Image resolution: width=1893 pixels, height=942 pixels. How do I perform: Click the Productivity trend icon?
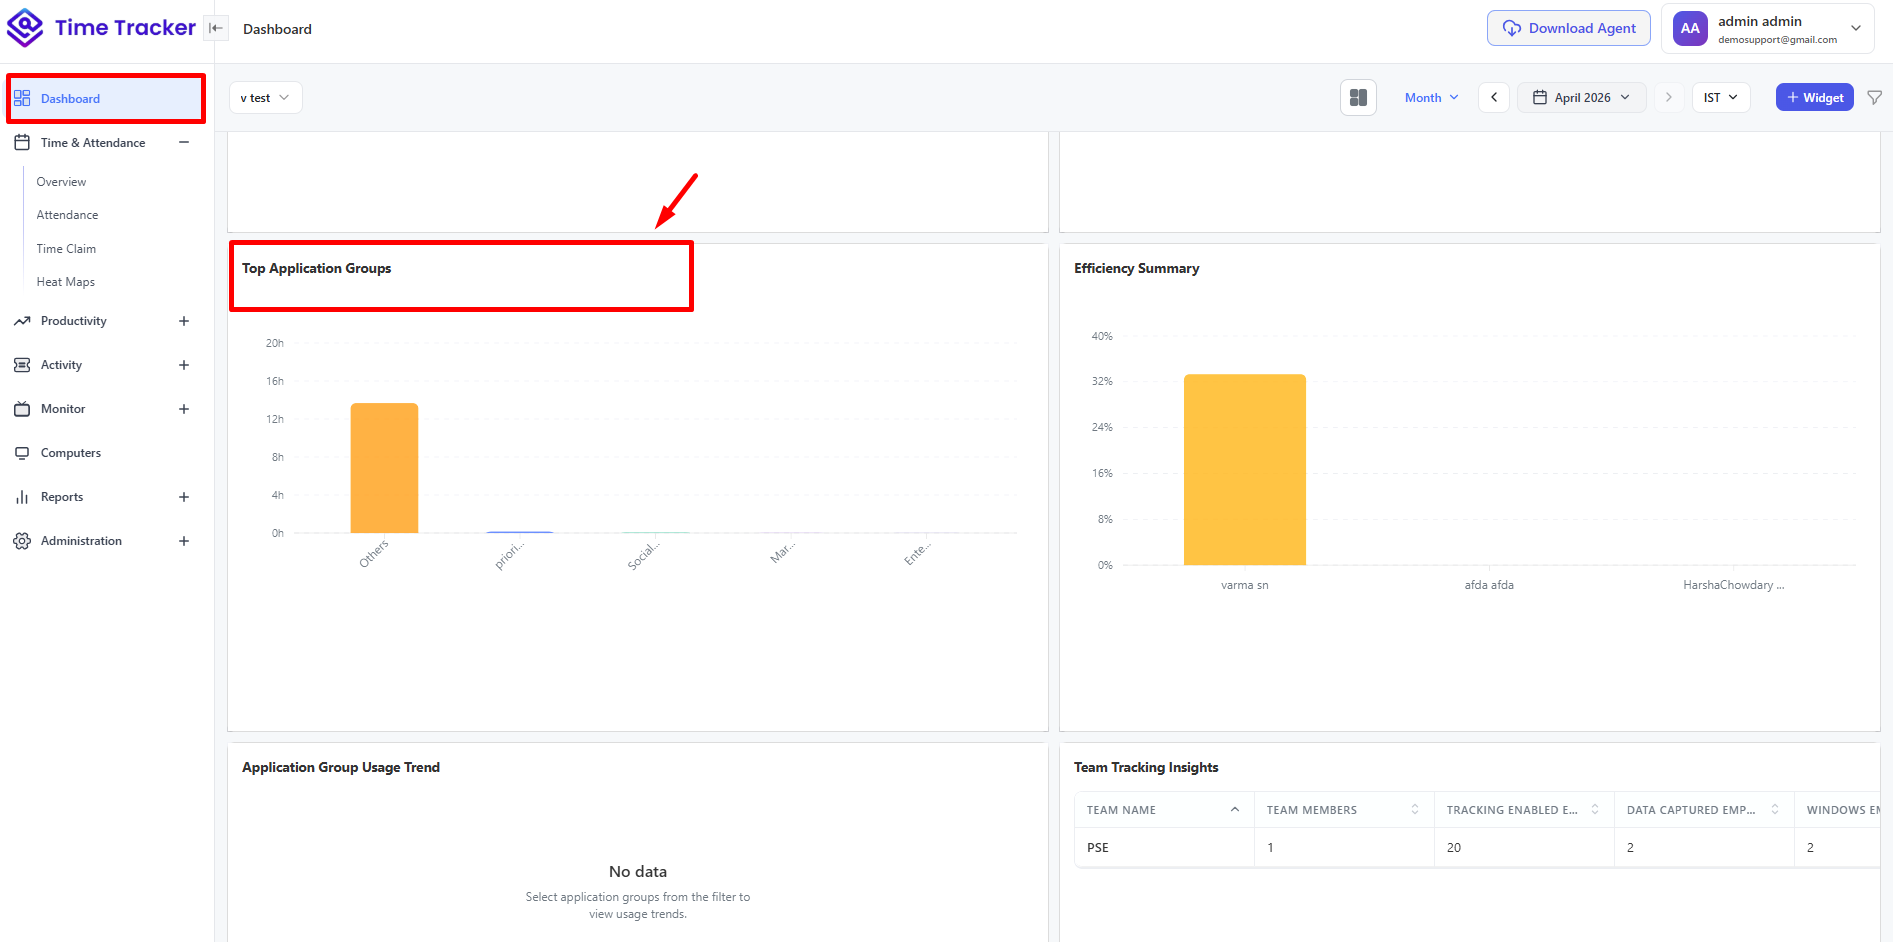coord(22,321)
